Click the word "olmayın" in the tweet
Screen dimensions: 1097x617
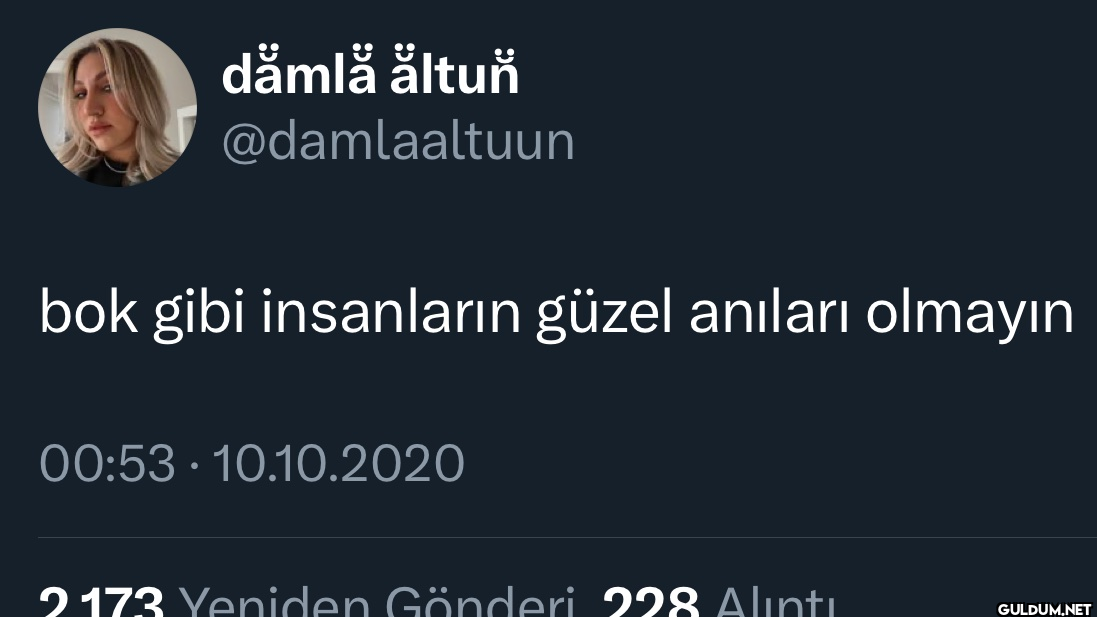click(x=970, y=315)
